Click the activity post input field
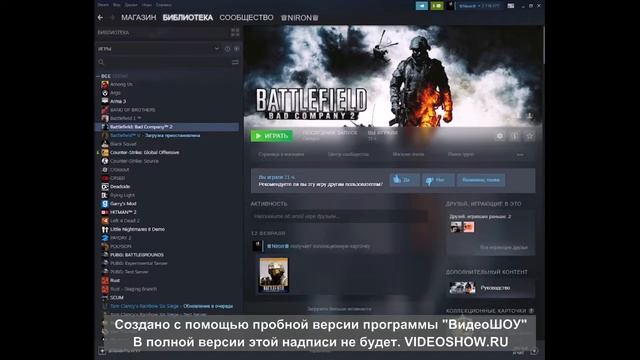Screen dimensions: 640x360 (x=339, y=216)
